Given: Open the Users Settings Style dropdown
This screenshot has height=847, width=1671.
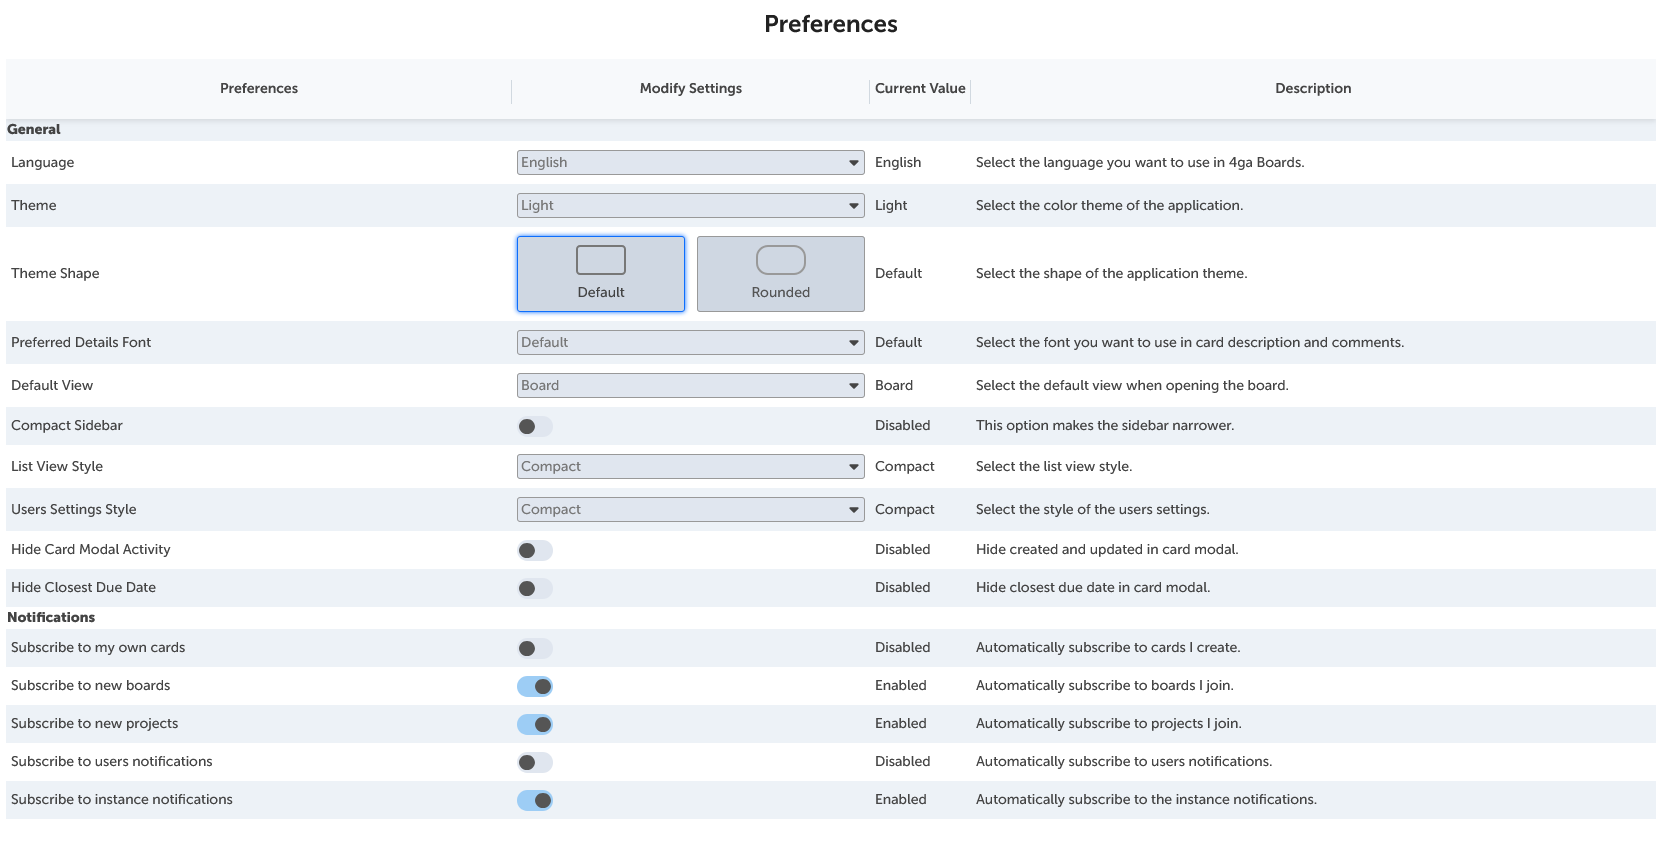Looking at the screenshot, I should pos(690,510).
